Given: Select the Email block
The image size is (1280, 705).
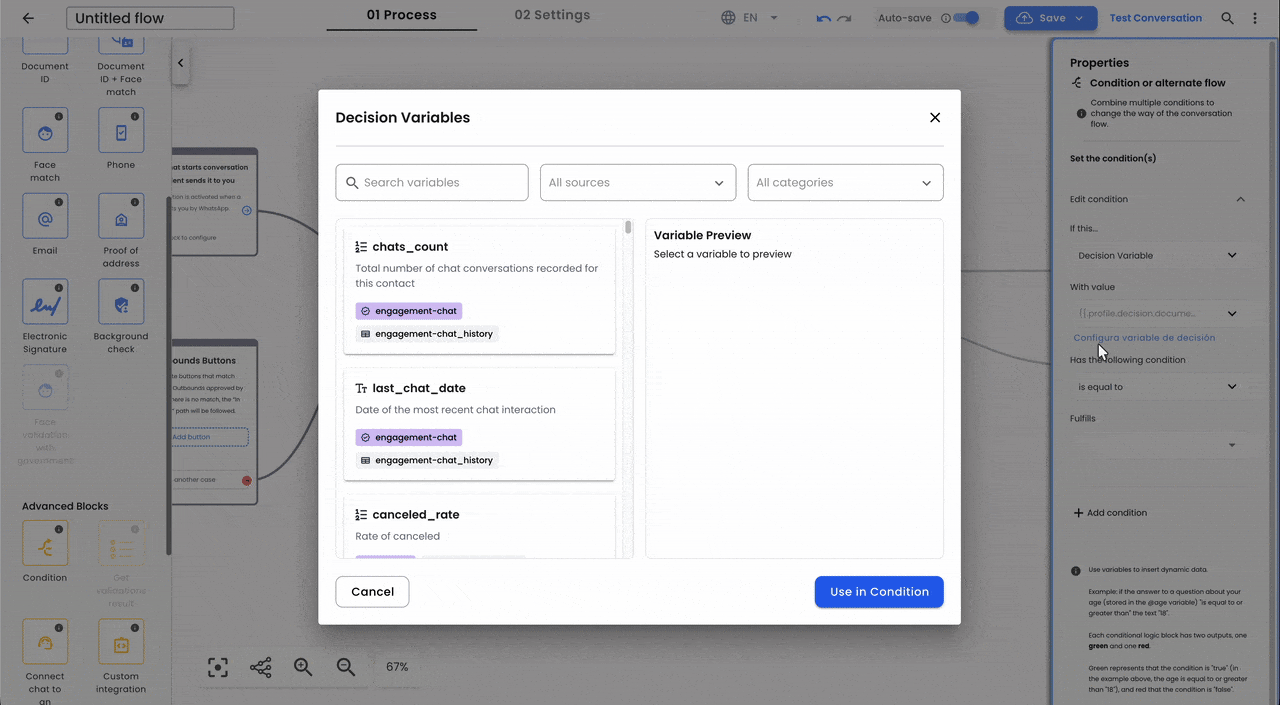Looking at the screenshot, I should pos(44,216).
